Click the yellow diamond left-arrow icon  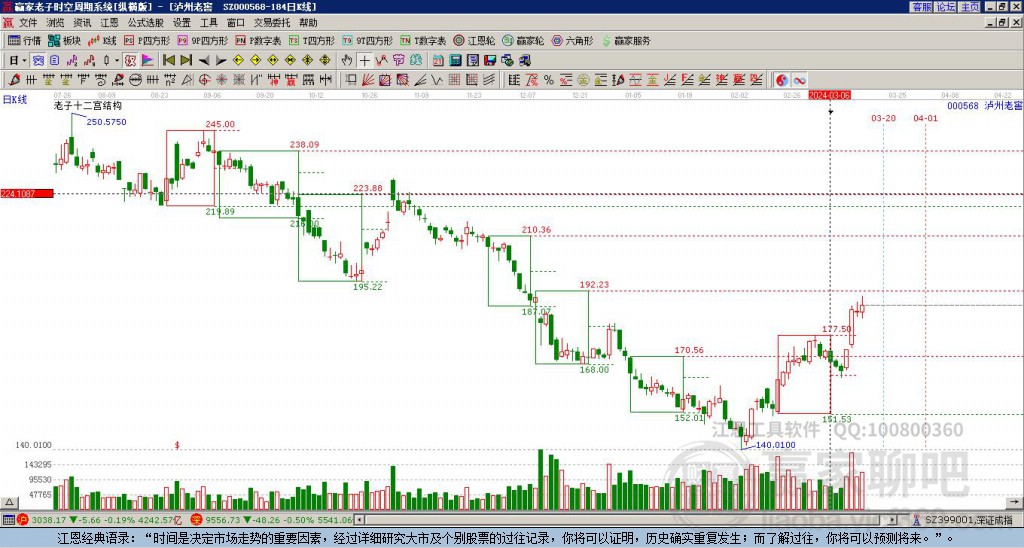point(238,61)
